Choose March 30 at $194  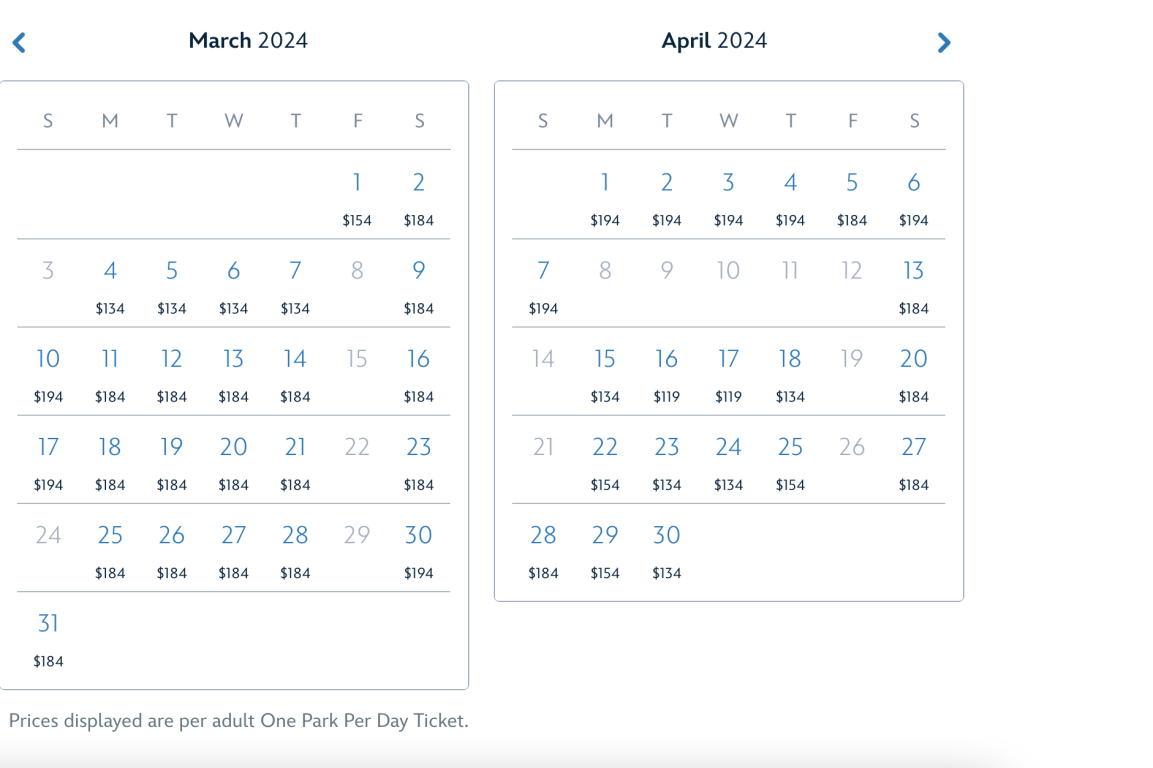[419, 535]
